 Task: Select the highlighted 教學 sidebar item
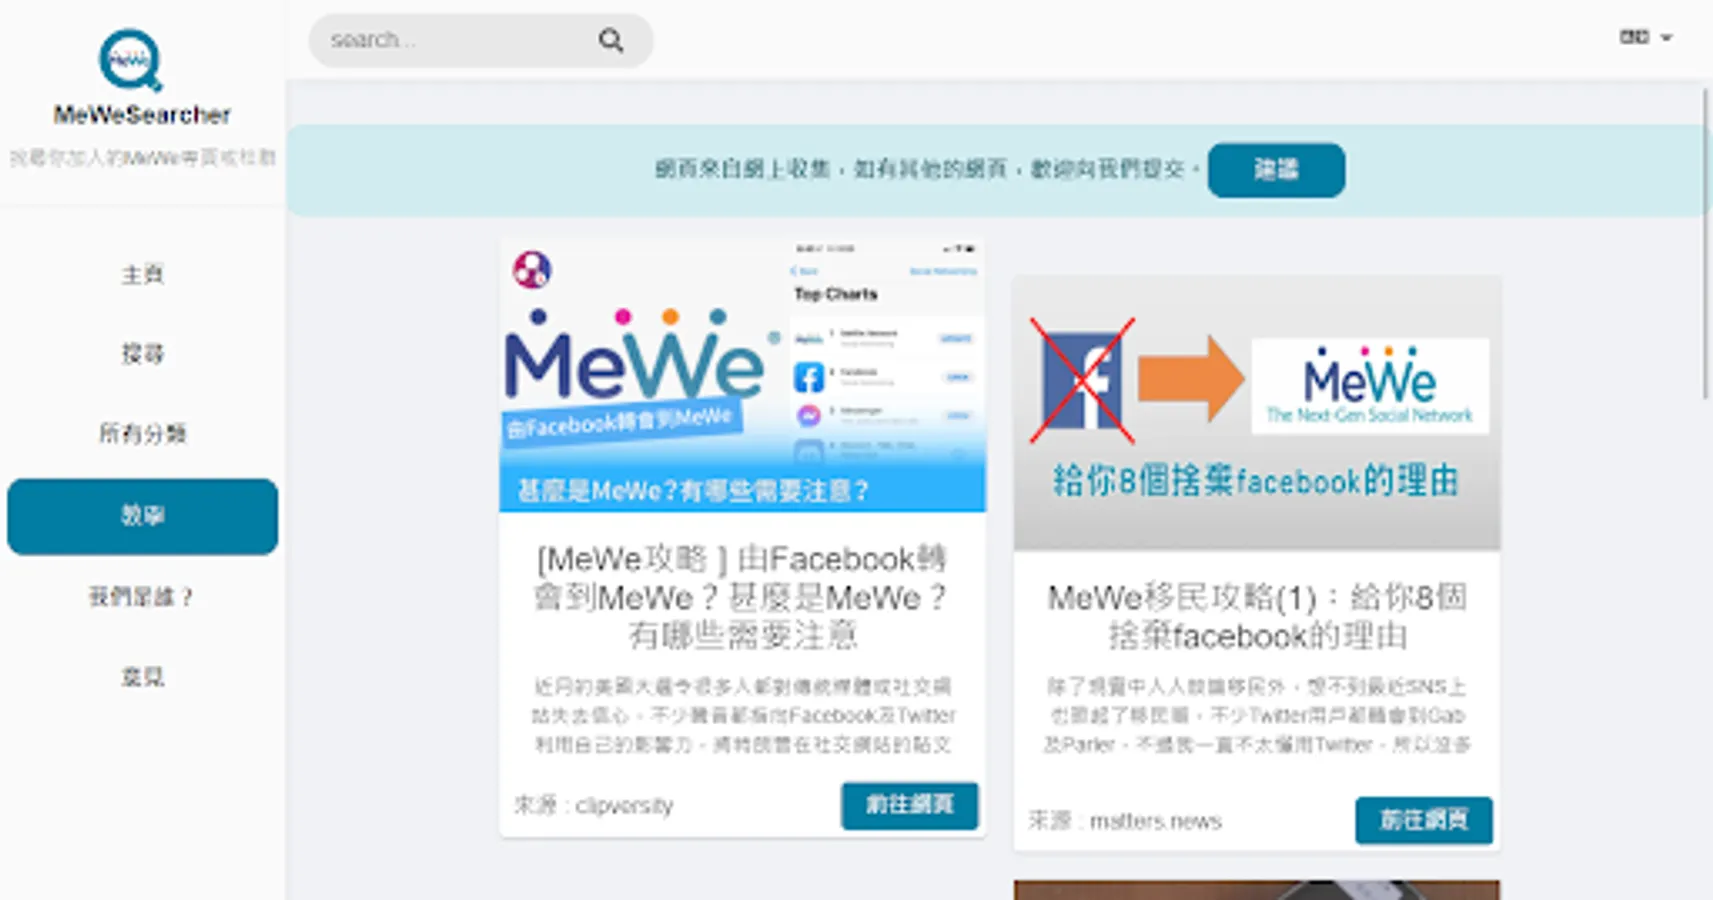[x=142, y=516]
